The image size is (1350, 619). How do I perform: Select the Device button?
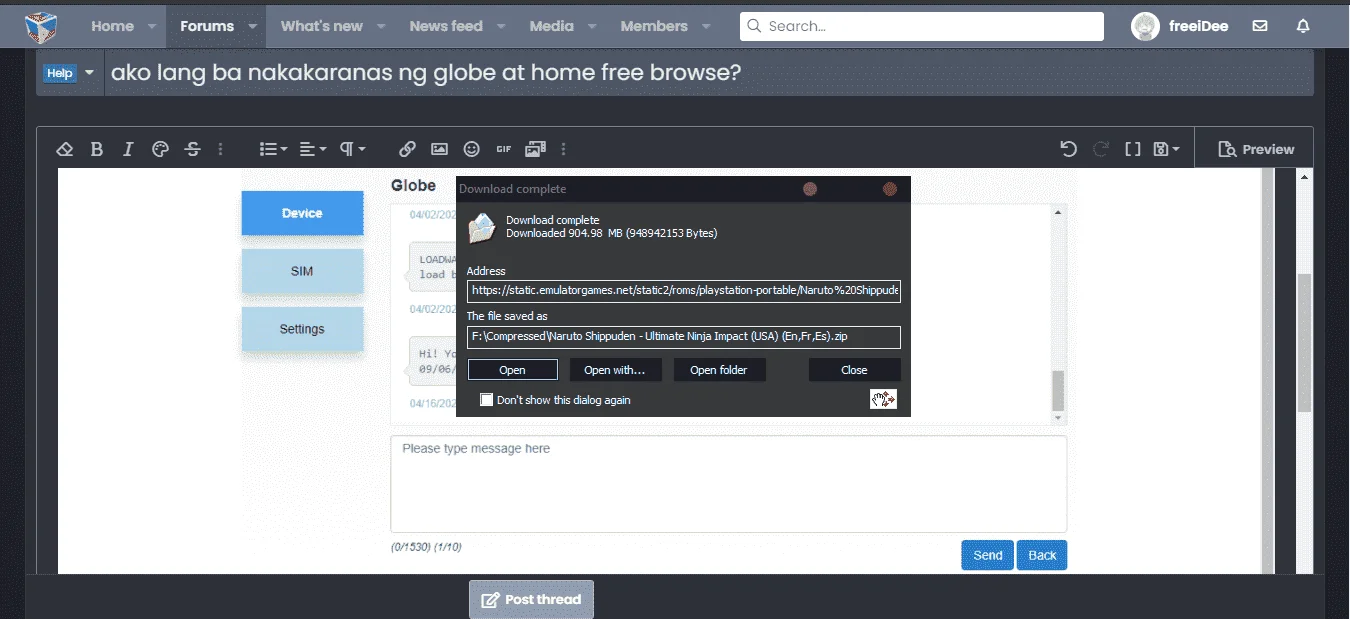302,213
